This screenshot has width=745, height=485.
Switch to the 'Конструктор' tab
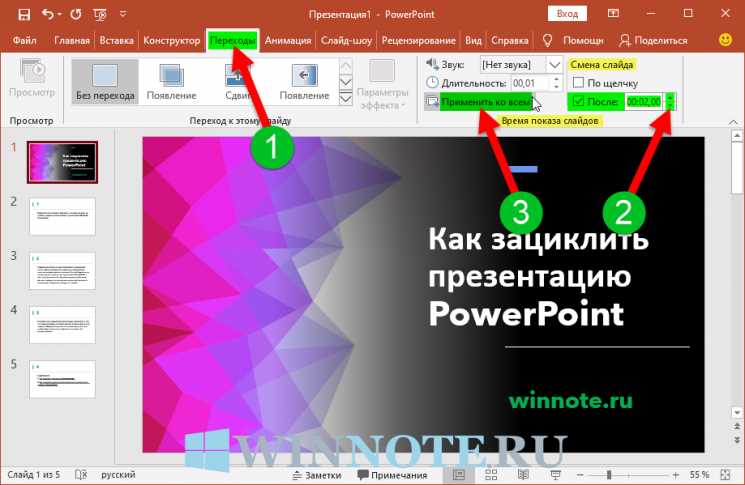[x=172, y=41]
